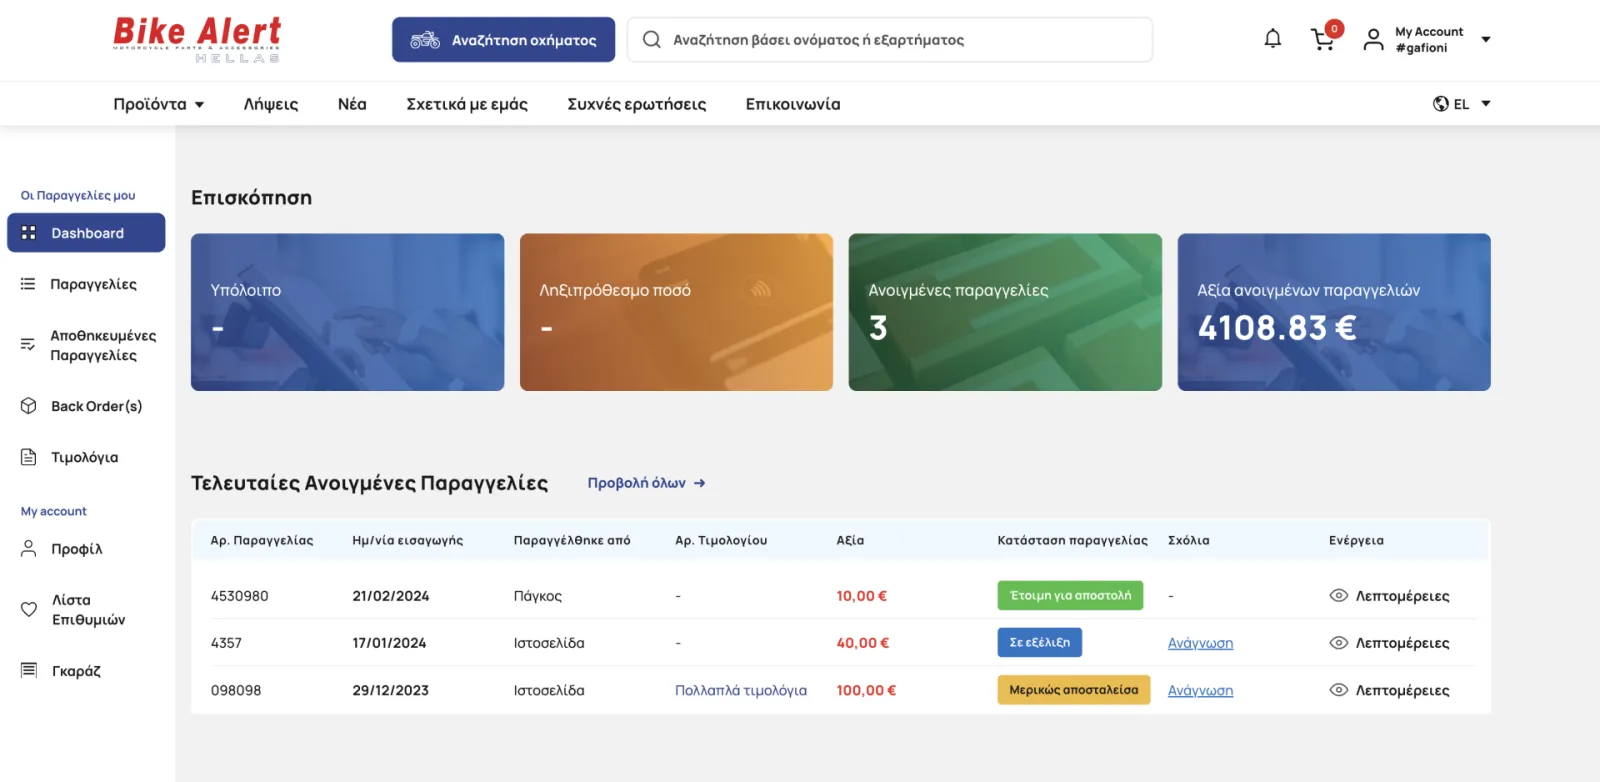The width and height of the screenshot is (1600, 782).
Task: Click the eye icon for order 4357
Action: pyautogui.click(x=1338, y=643)
